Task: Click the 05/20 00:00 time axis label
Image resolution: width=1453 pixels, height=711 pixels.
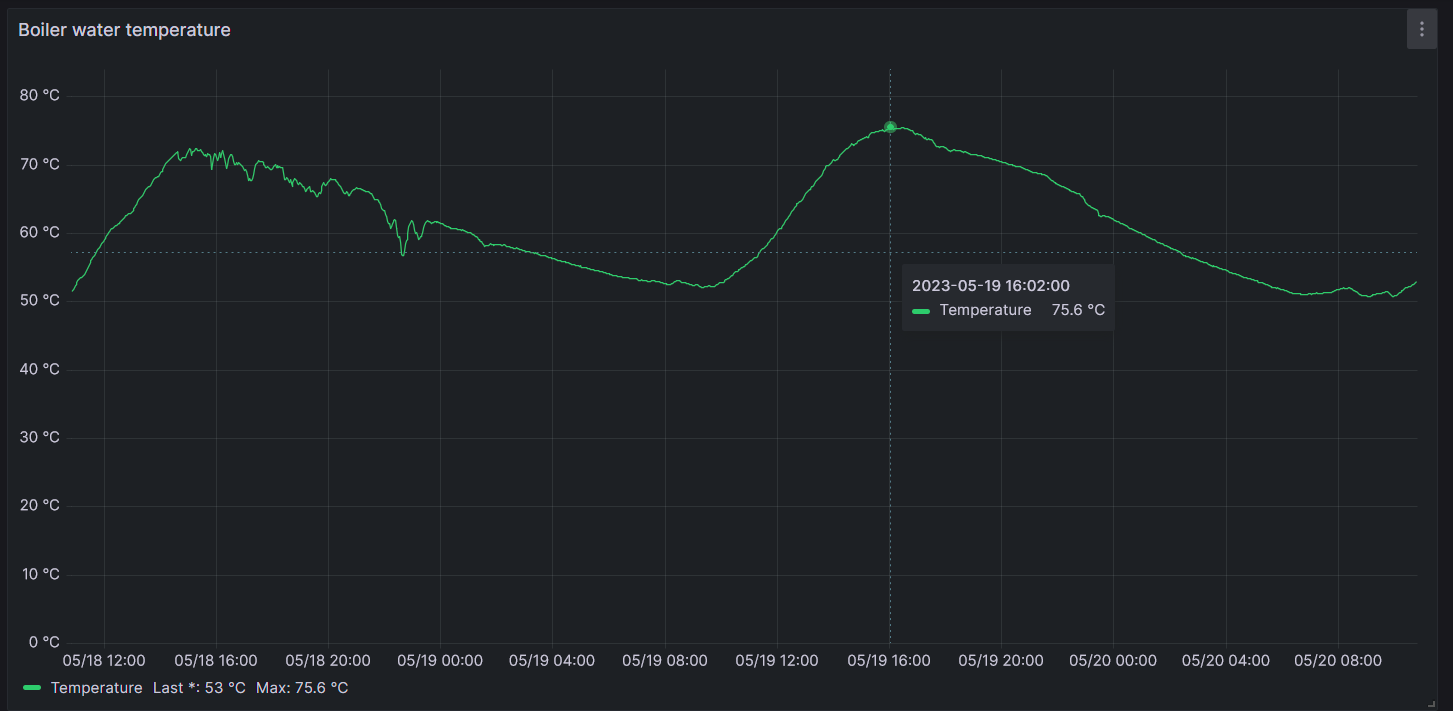Action: pos(1113,661)
